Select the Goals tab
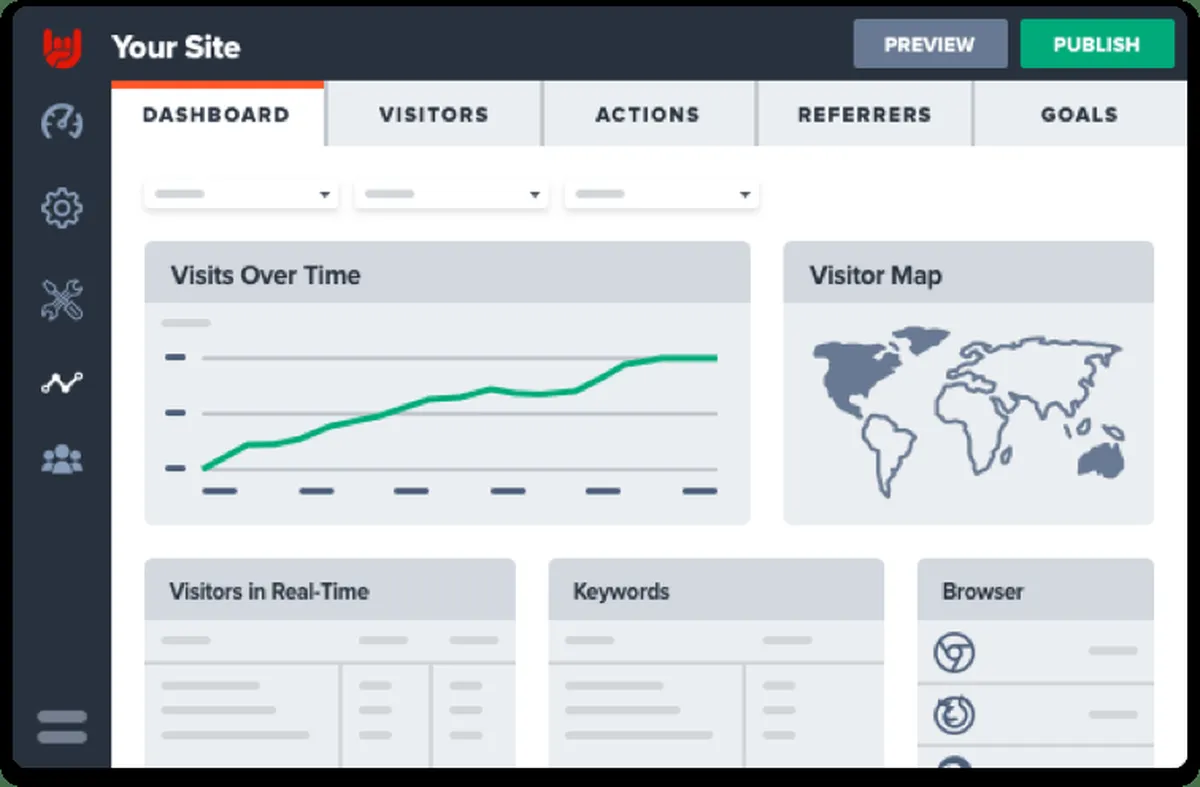The image size is (1200, 787). [1080, 114]
